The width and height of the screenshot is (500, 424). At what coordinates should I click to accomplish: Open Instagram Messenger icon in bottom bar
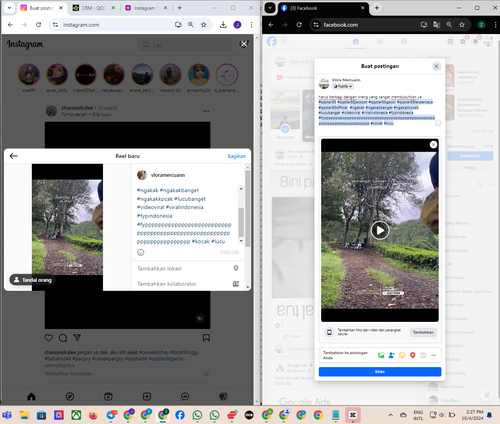(185, 396)
